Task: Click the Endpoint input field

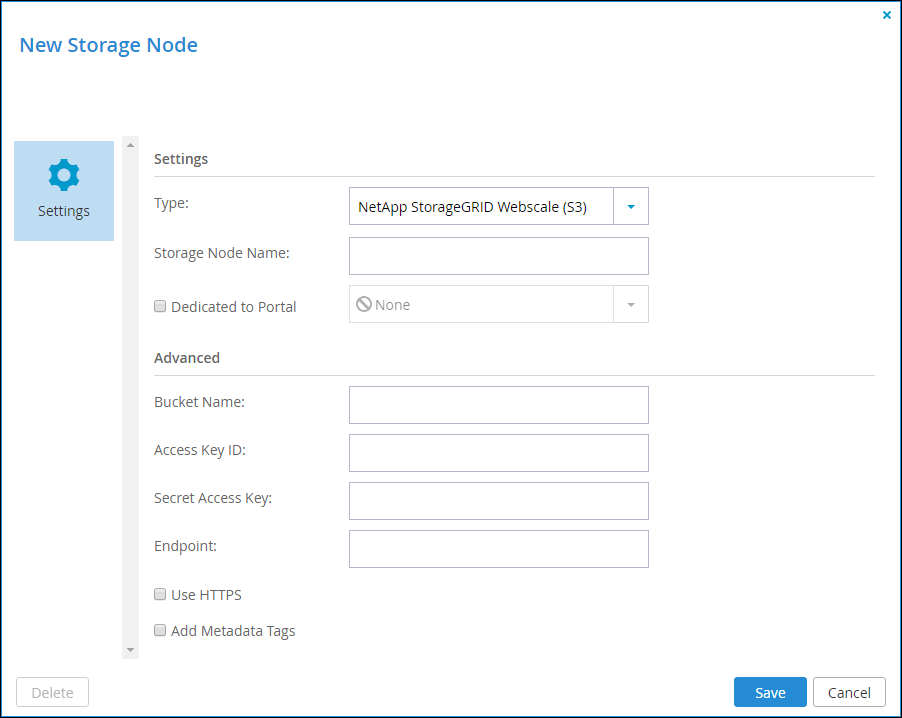Action: (499, 549)
